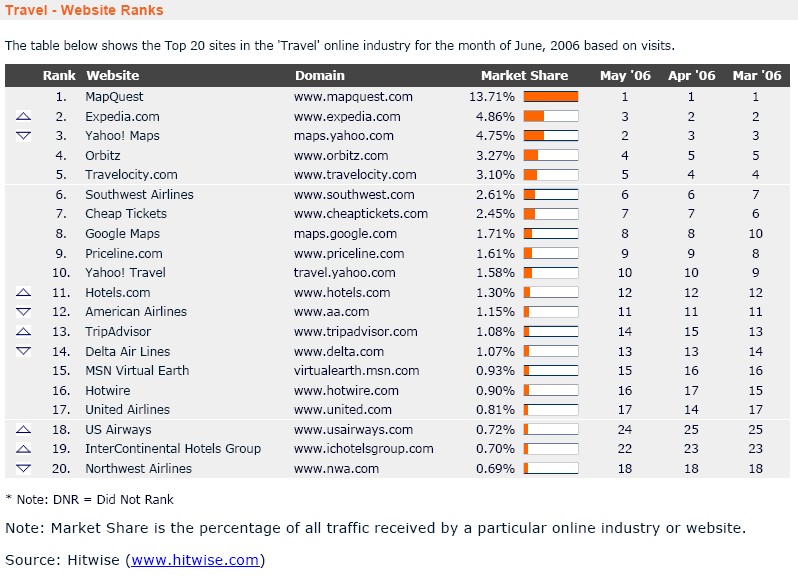Click the down arrow beside Delta Air Lines

[23, 351]
